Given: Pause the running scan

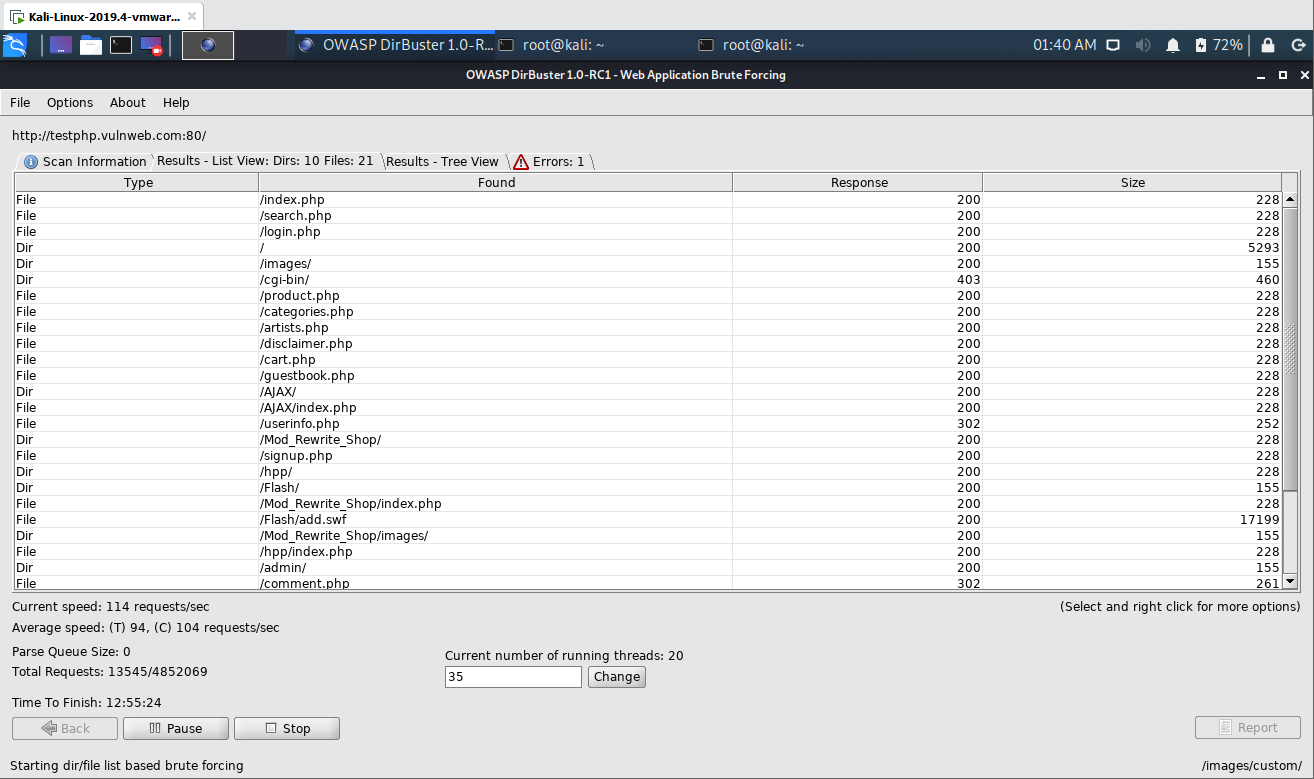Looking at the screenshot, I should [176, 729].
